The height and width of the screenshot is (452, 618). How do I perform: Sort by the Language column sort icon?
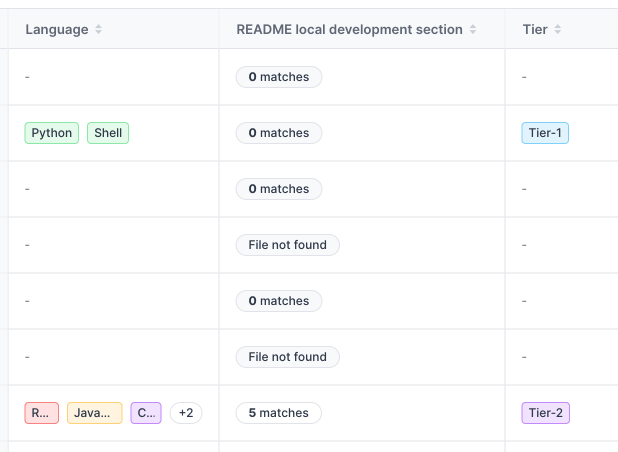99,30
